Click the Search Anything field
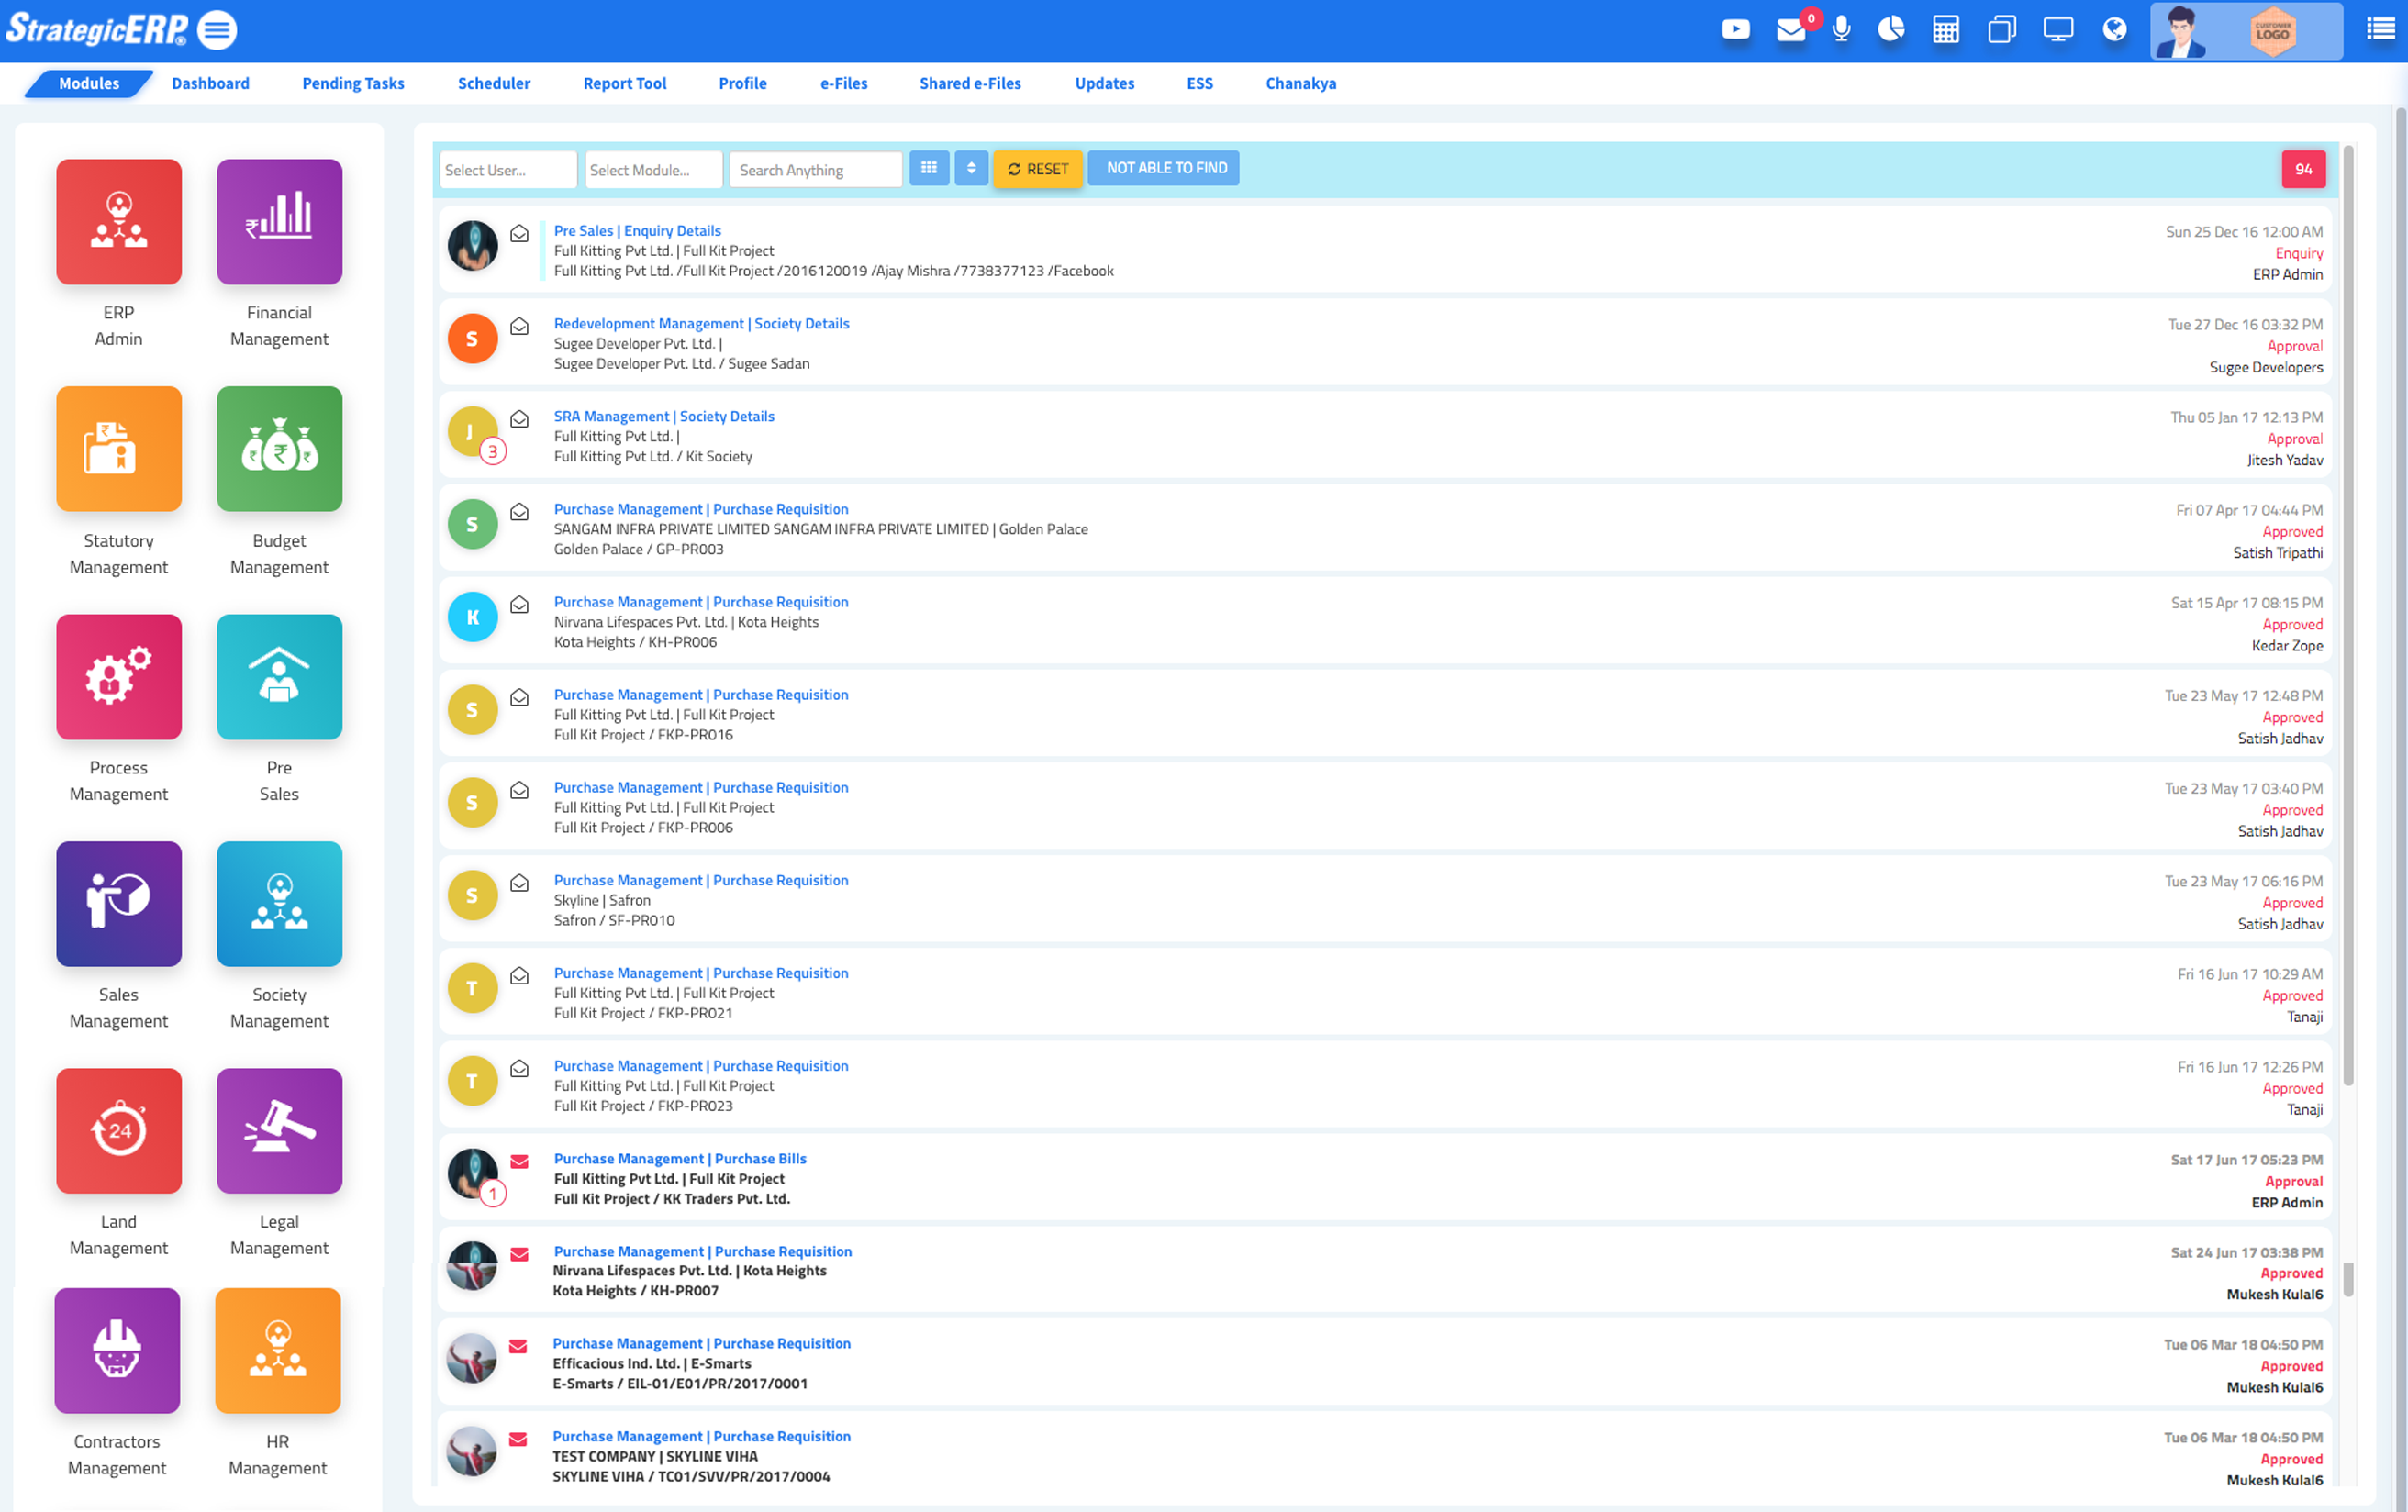 (814, 170)
